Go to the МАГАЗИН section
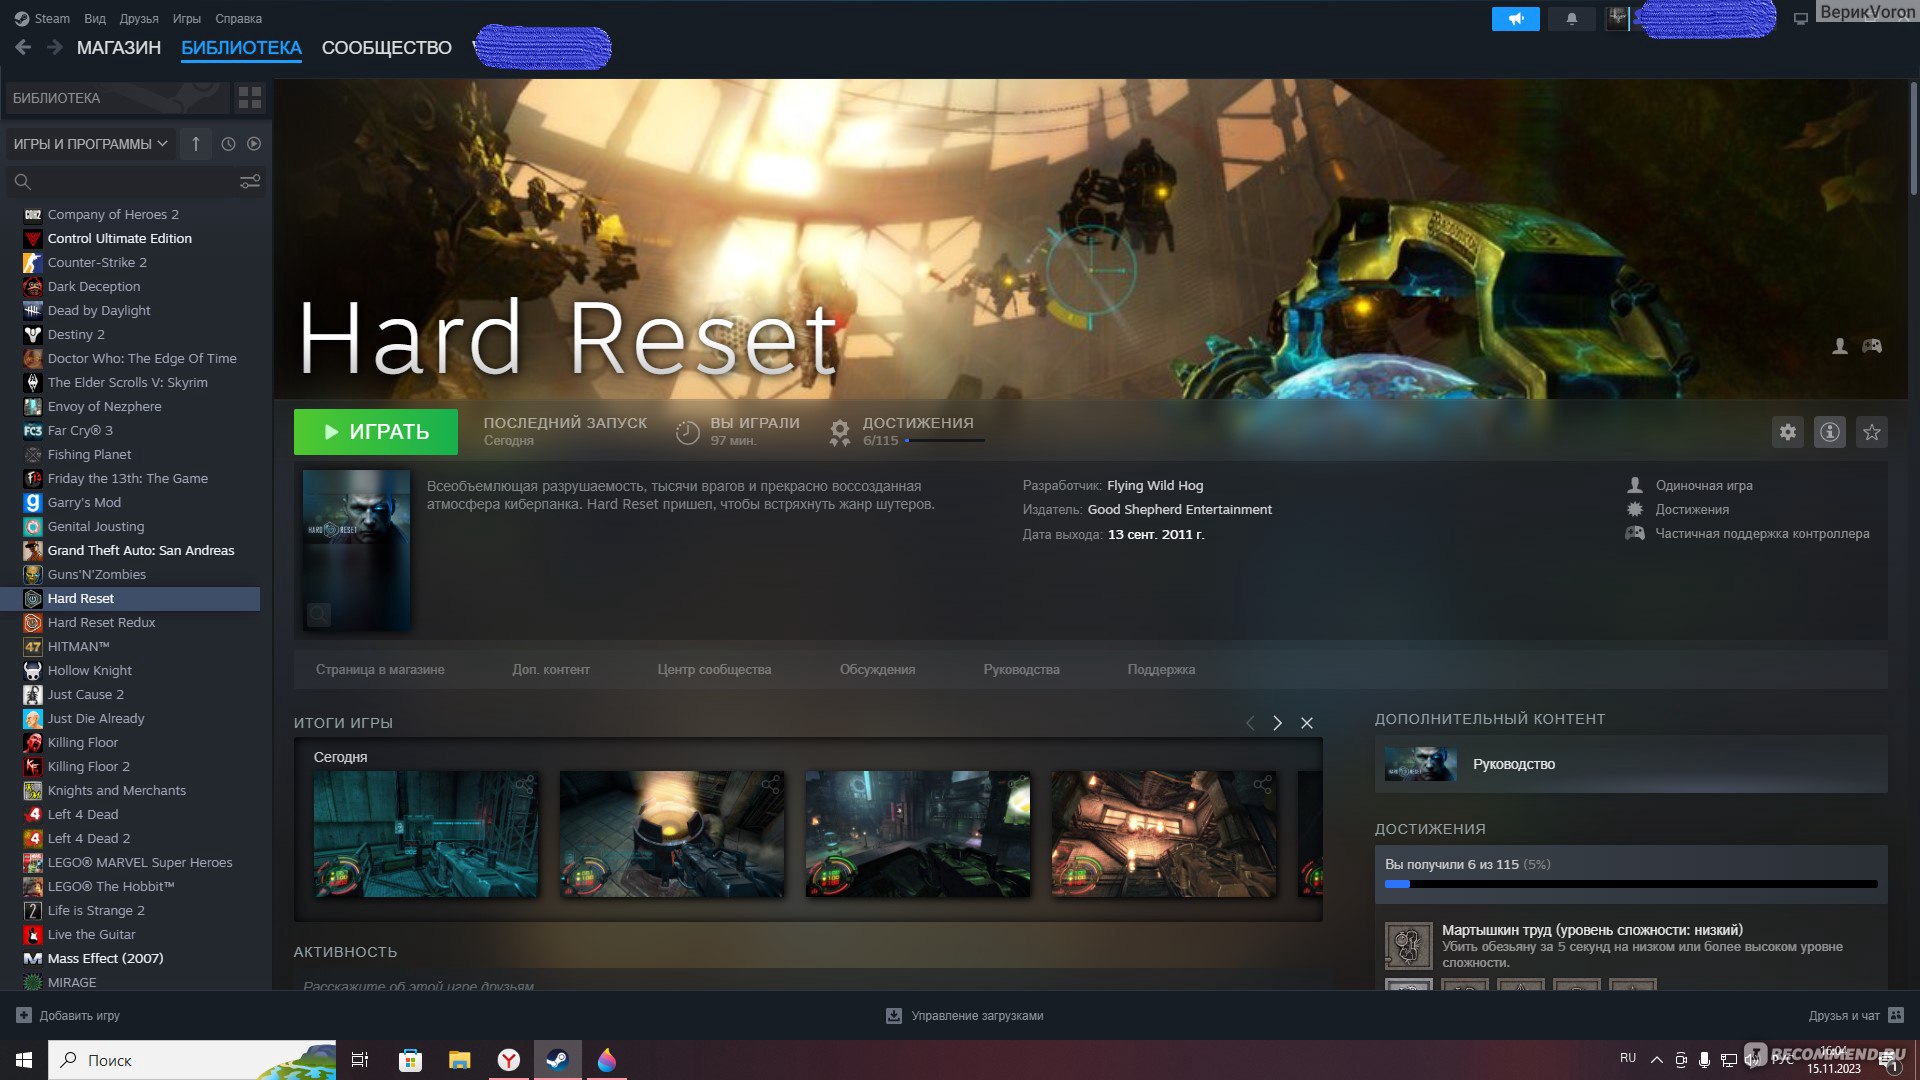The height and width of the screenshot is (1080, 1920). tap(118, 48)
